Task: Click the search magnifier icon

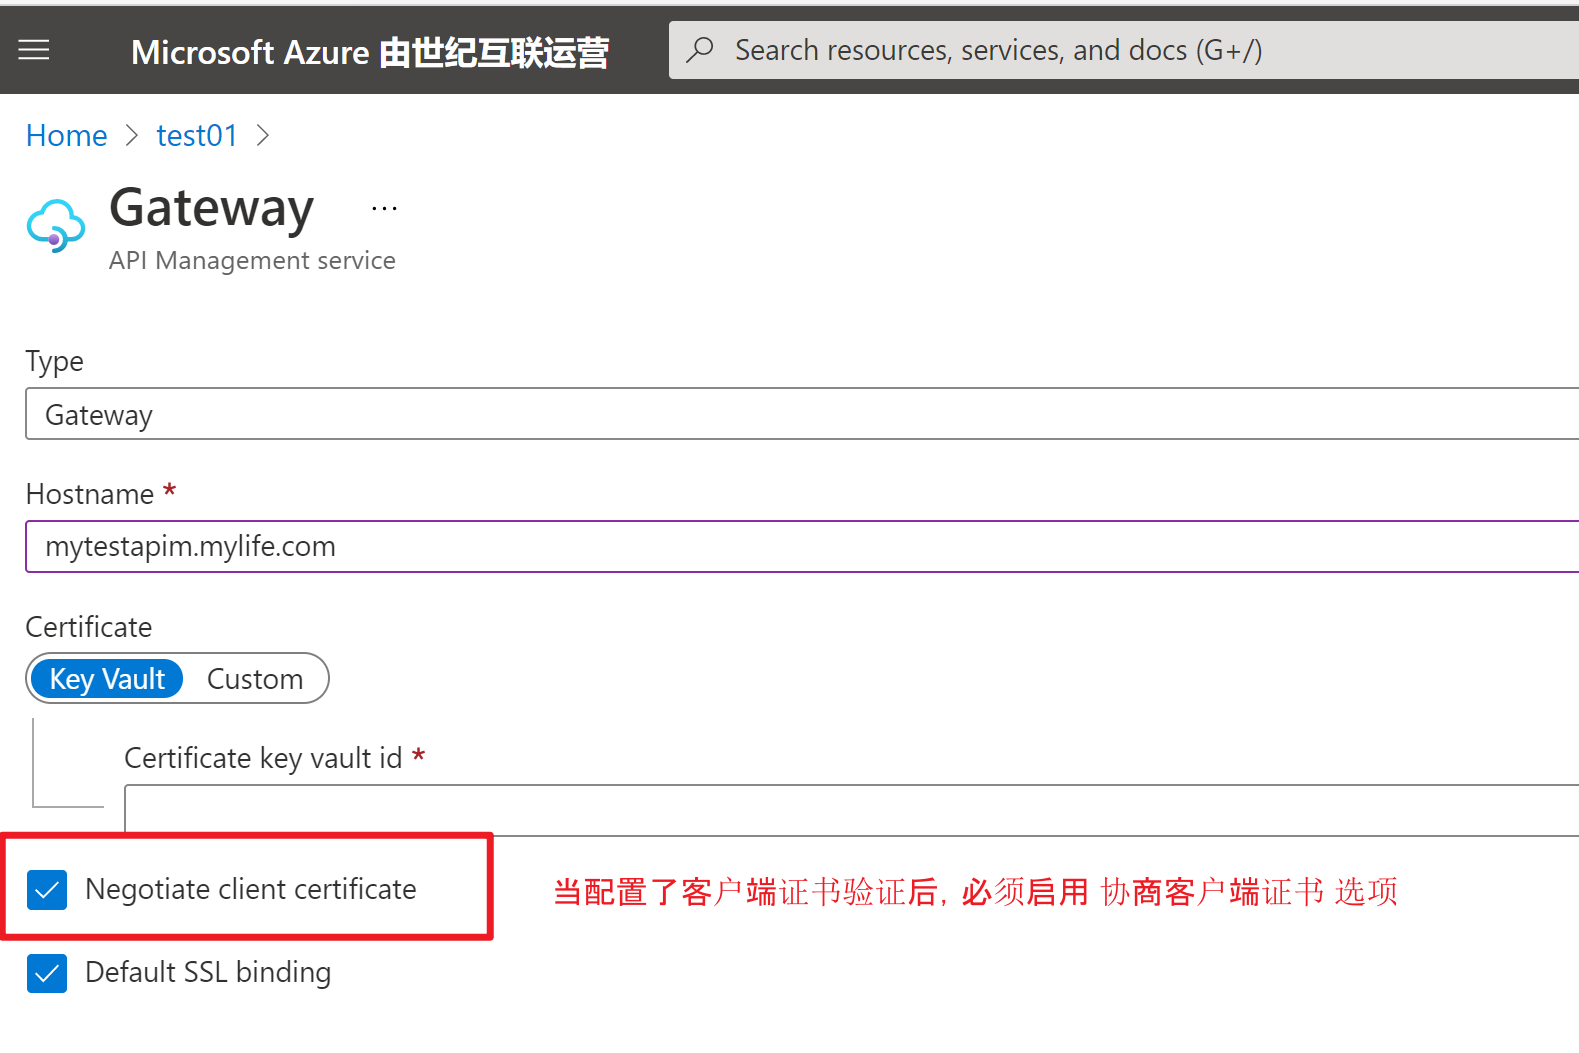Action: [x=701, y=50]
